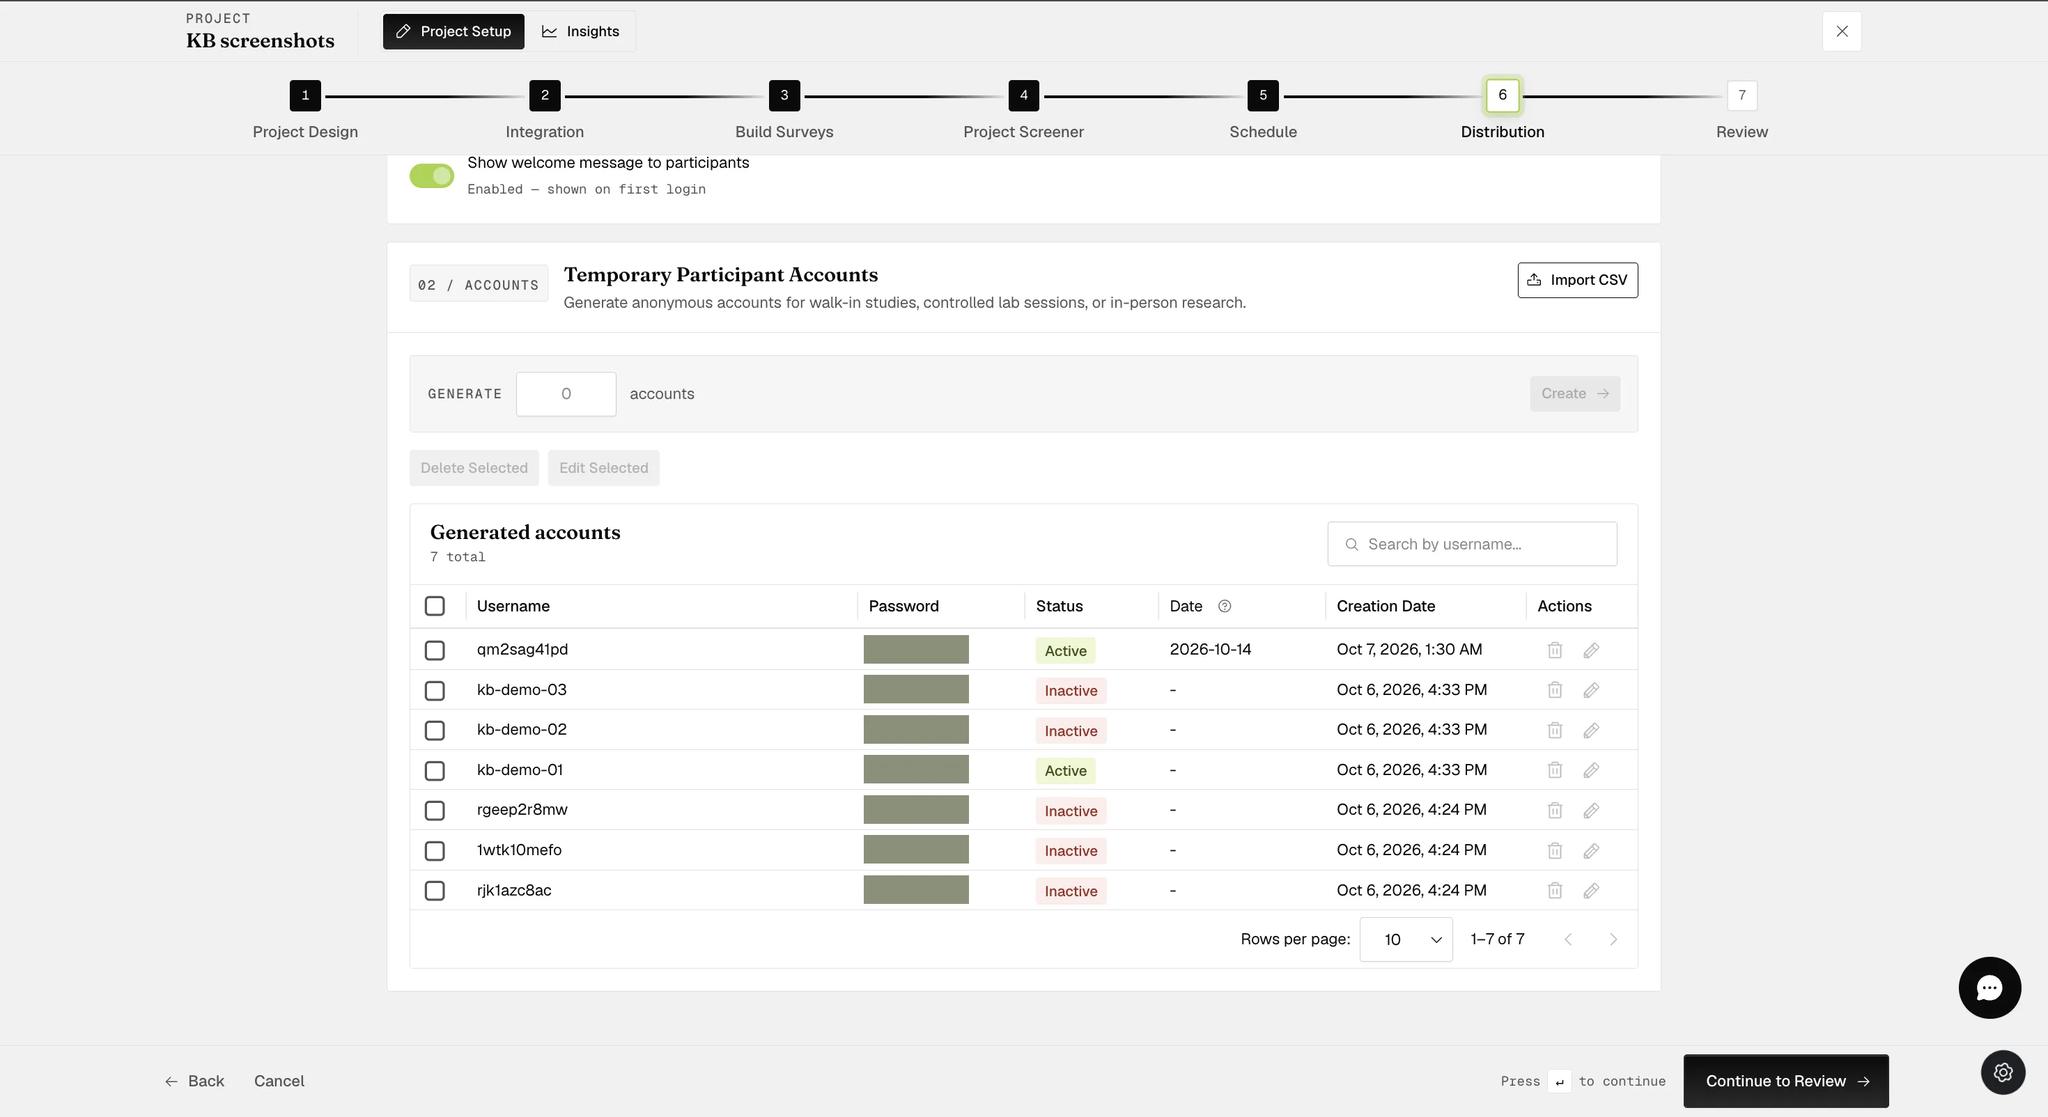Check the rgeep2r8mw checkbox
The width and height of the screenshot is (2048, 1117).
coord(434,810)
